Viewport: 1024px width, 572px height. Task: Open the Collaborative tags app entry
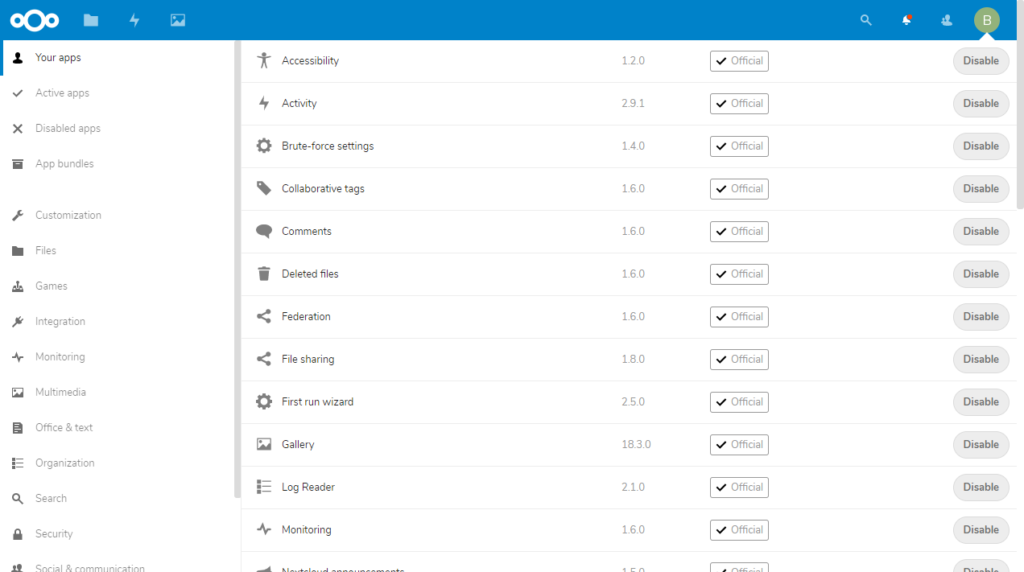click(x=323, y=189)
